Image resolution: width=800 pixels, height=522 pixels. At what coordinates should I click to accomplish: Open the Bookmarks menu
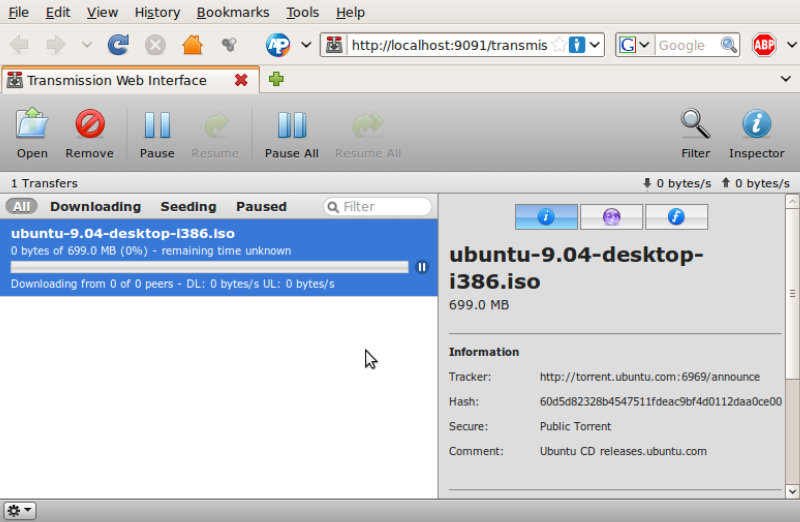point(233,12)
